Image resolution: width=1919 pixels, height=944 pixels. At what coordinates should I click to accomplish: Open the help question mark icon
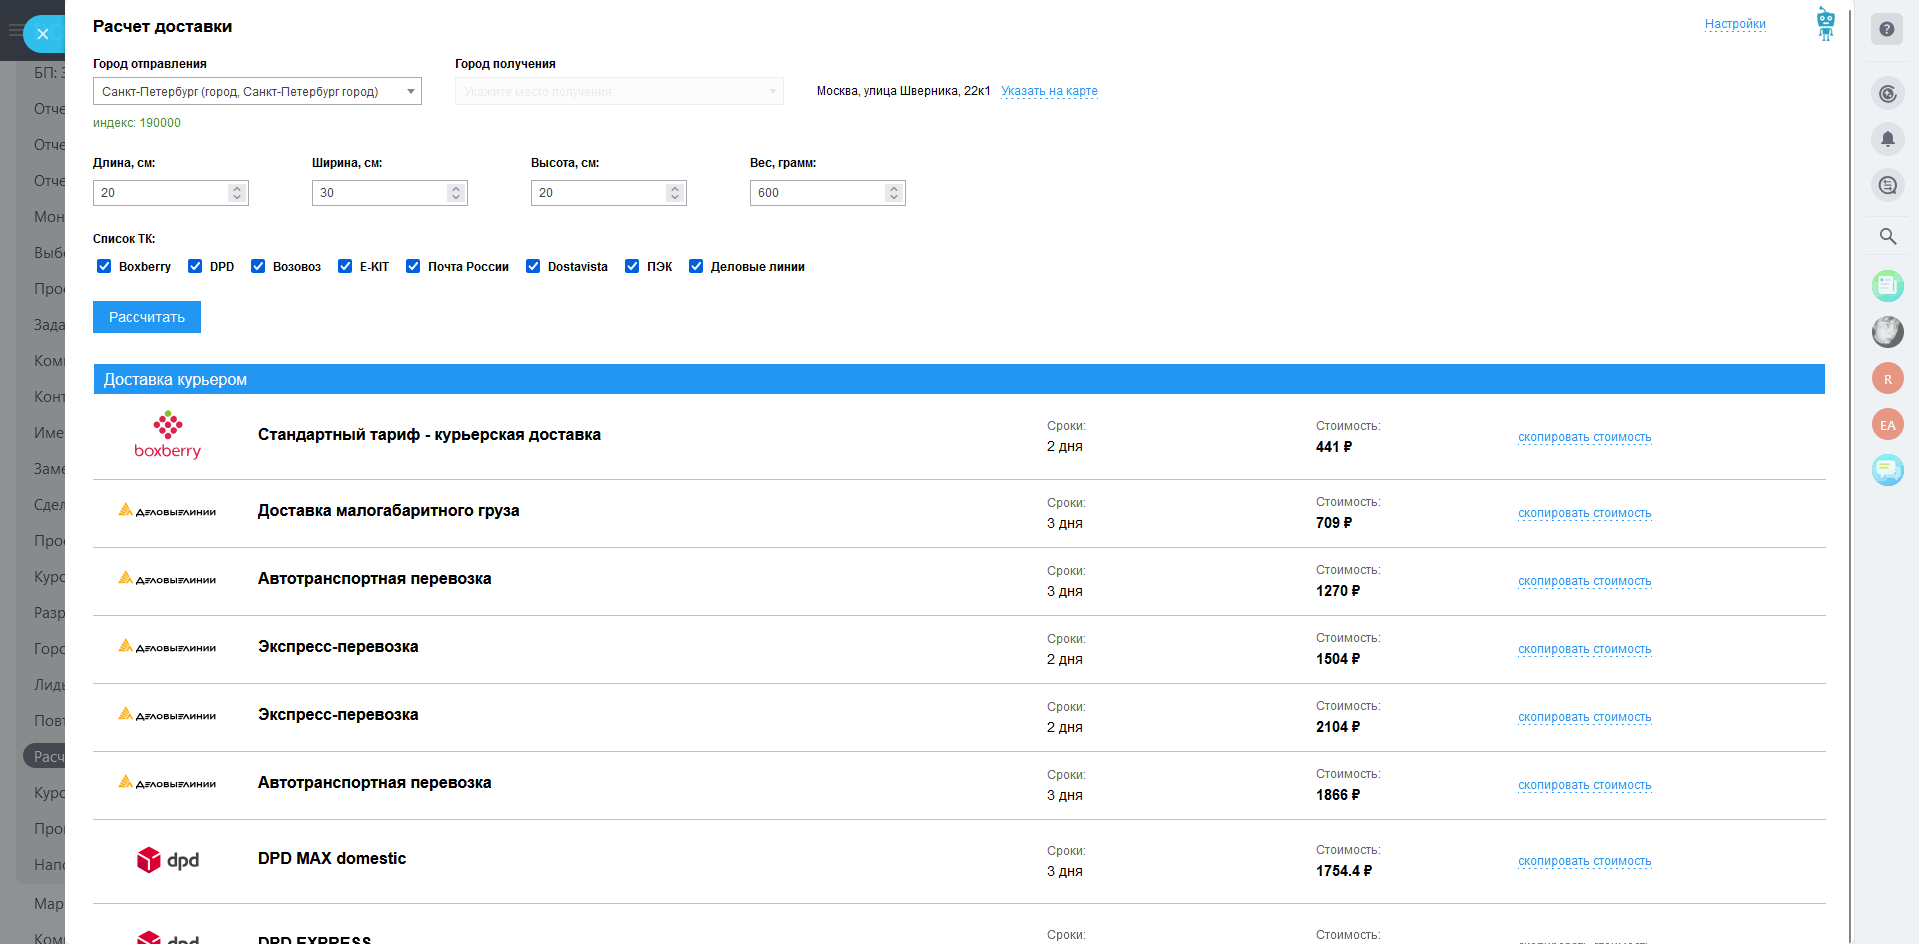click(1887, 30)
